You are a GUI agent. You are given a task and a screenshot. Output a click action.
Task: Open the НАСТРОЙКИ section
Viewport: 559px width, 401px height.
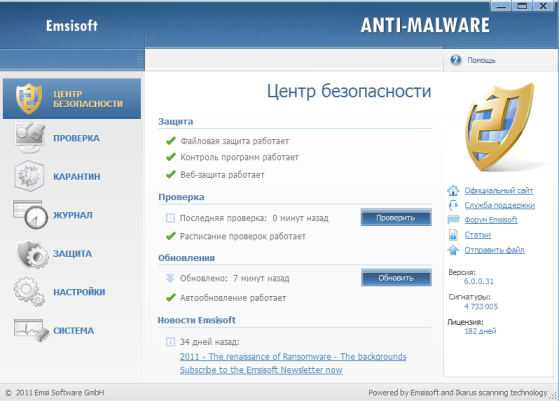click(x=79, y=292)
